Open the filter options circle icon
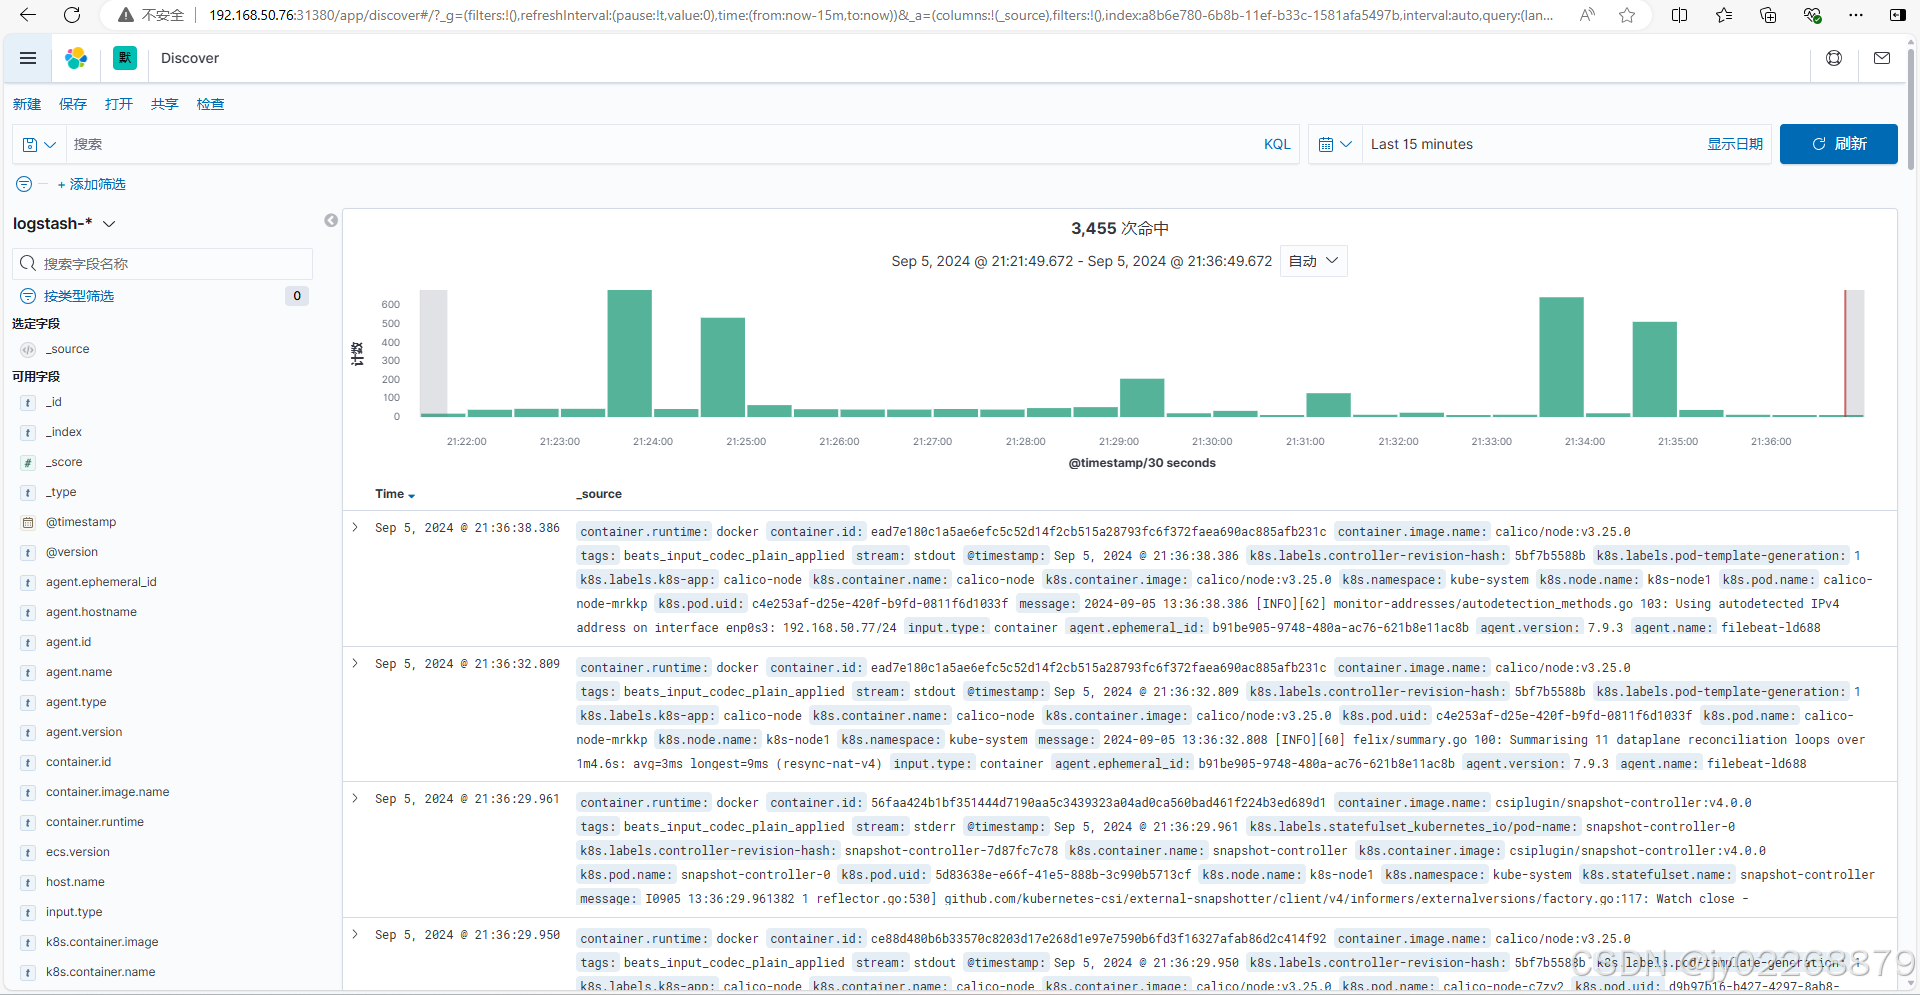The height and width of the screenshot is (995, 1920). pyautogui.click(x=24, y=184)
